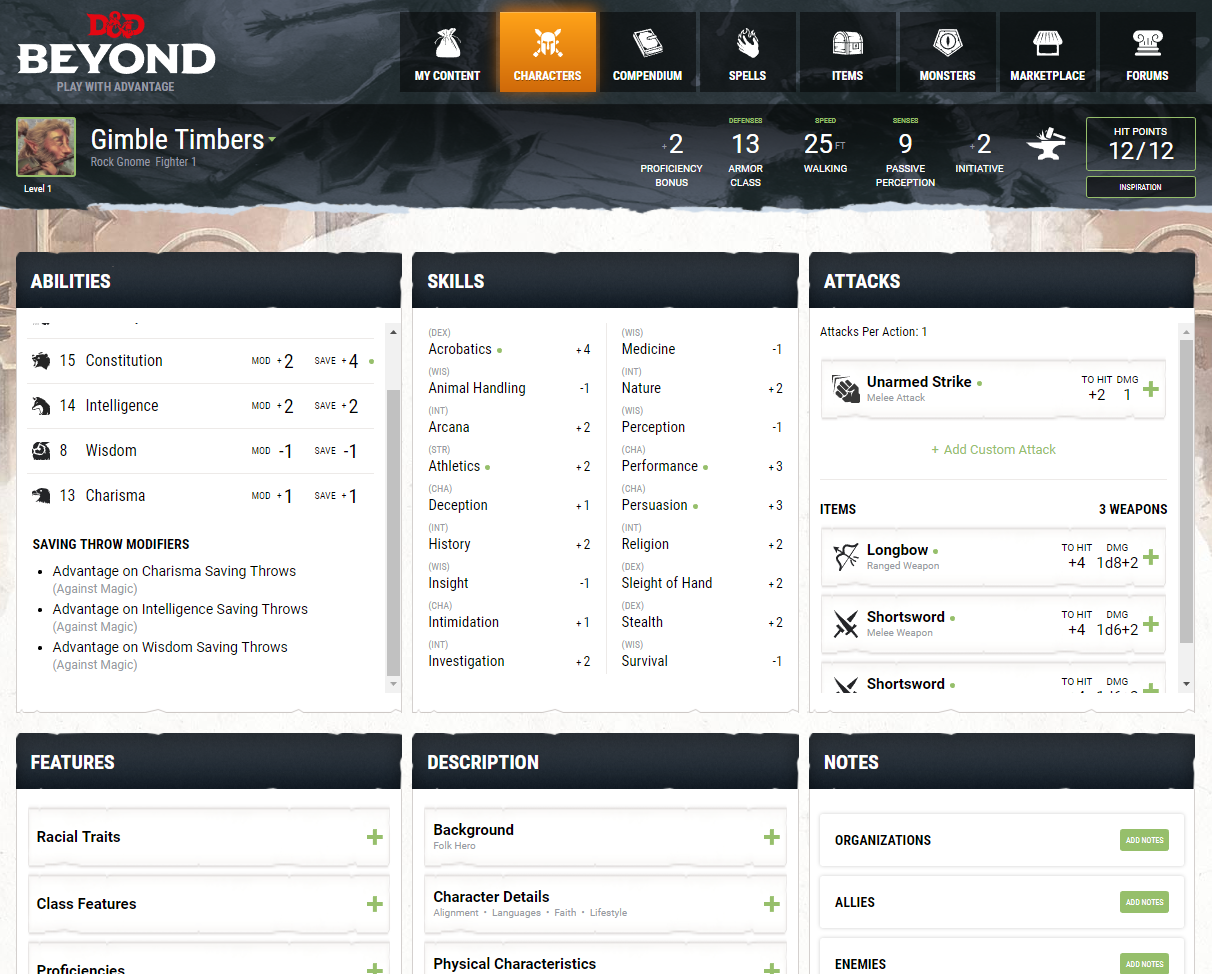
Task: Click the Charisma eagle icon
Action: pyautogui.click(x=41, y=496)
